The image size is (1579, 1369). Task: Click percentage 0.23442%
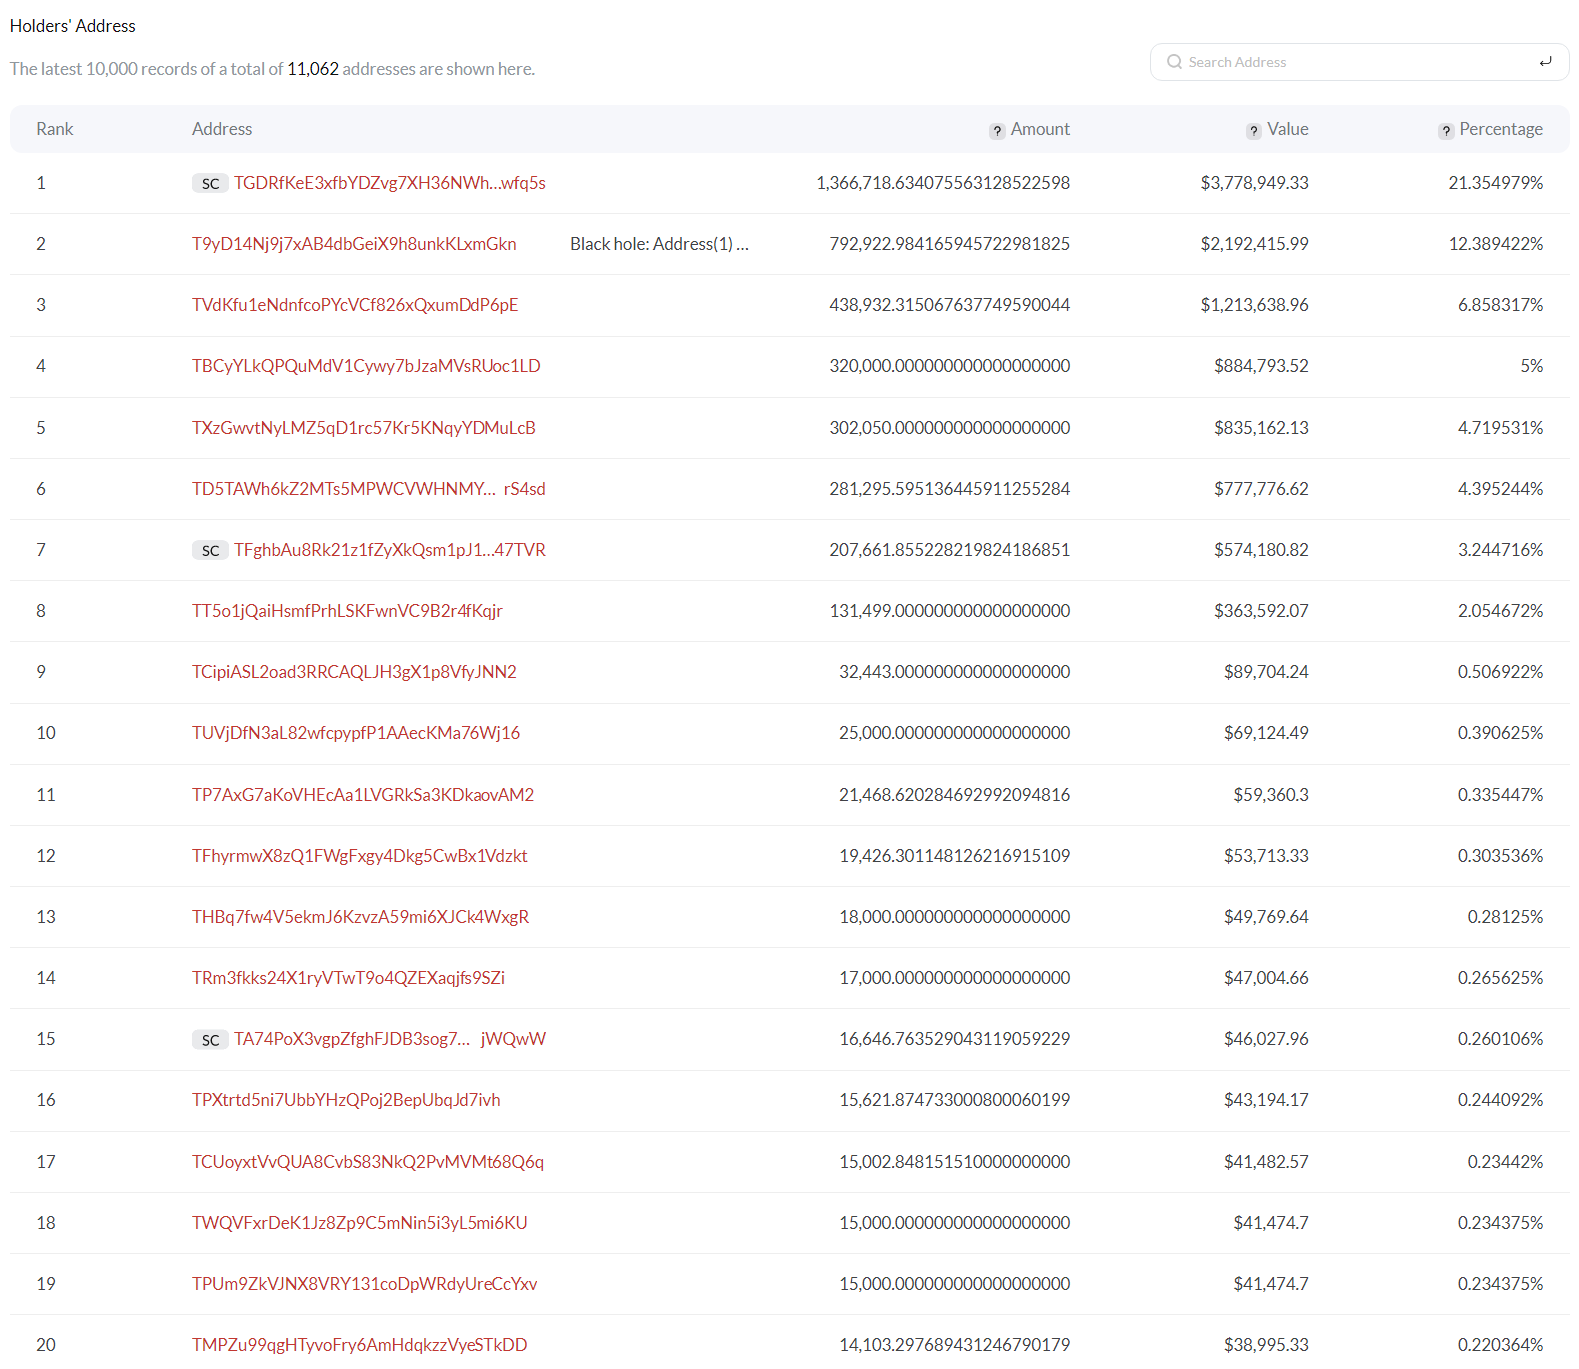coord(1505,1162)
